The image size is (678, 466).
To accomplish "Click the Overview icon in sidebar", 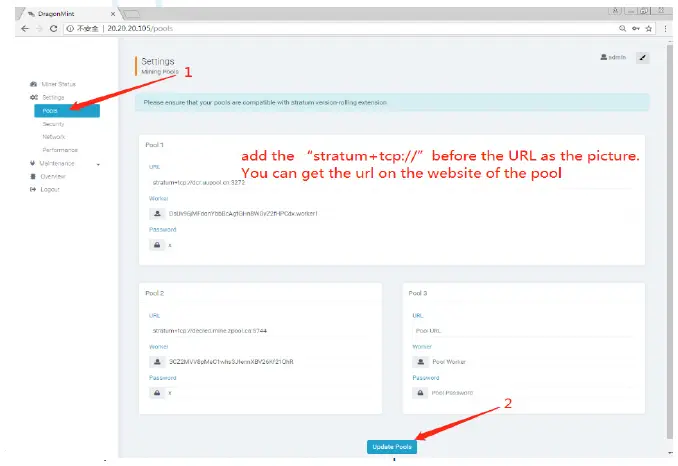I will tap(33, 176).
